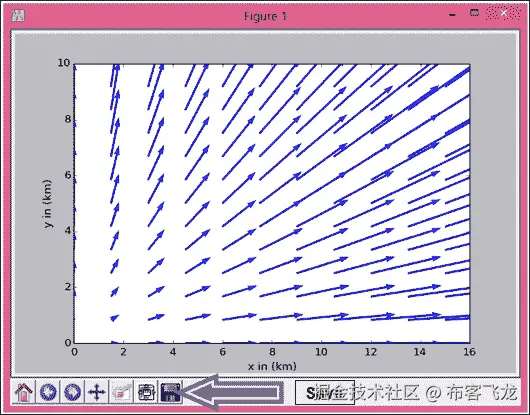Select the Zoom to rectangle tool
Image resolution: width=530 pixels, height=415 pixels.
(x=121, y=392)
